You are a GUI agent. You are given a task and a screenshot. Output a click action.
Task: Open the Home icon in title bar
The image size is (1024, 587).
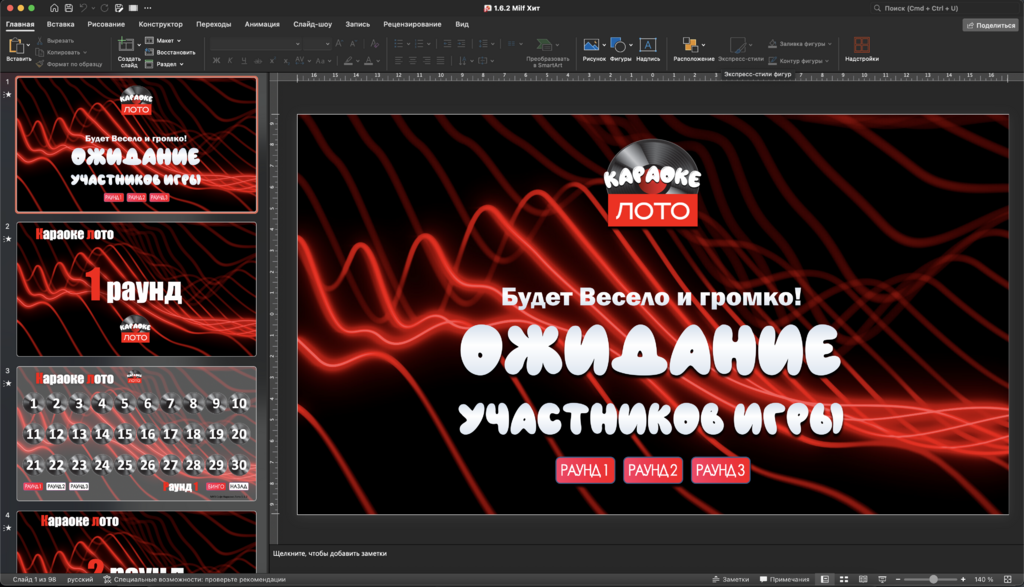point(54,8)
